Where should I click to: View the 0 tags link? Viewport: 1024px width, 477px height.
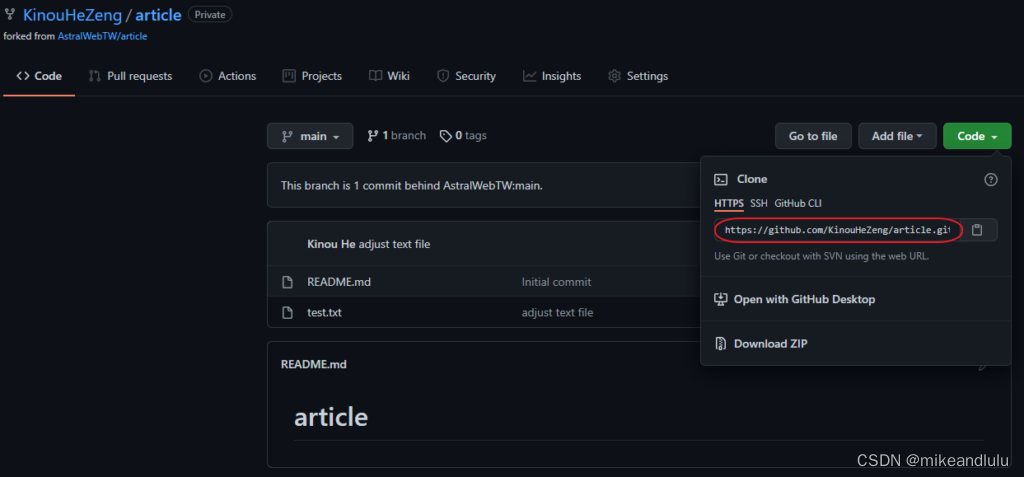[463, 136]
